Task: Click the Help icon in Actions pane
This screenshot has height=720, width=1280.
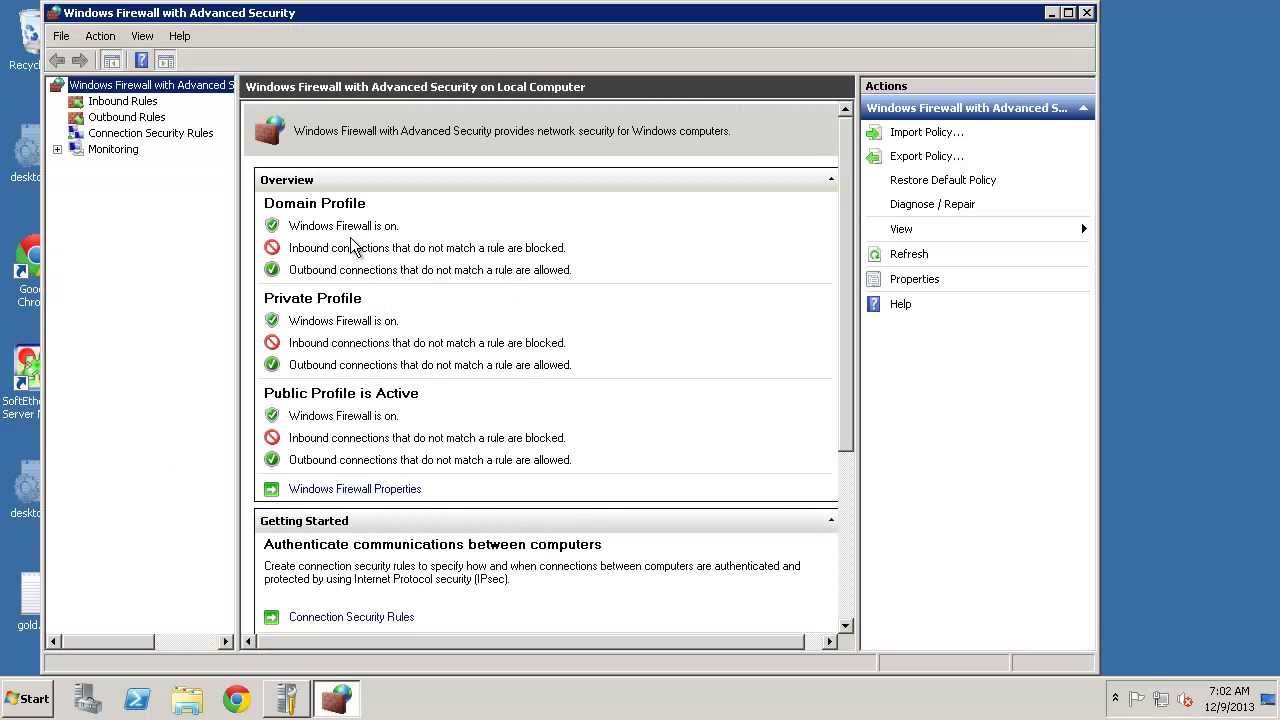Action: coord(874,304)
